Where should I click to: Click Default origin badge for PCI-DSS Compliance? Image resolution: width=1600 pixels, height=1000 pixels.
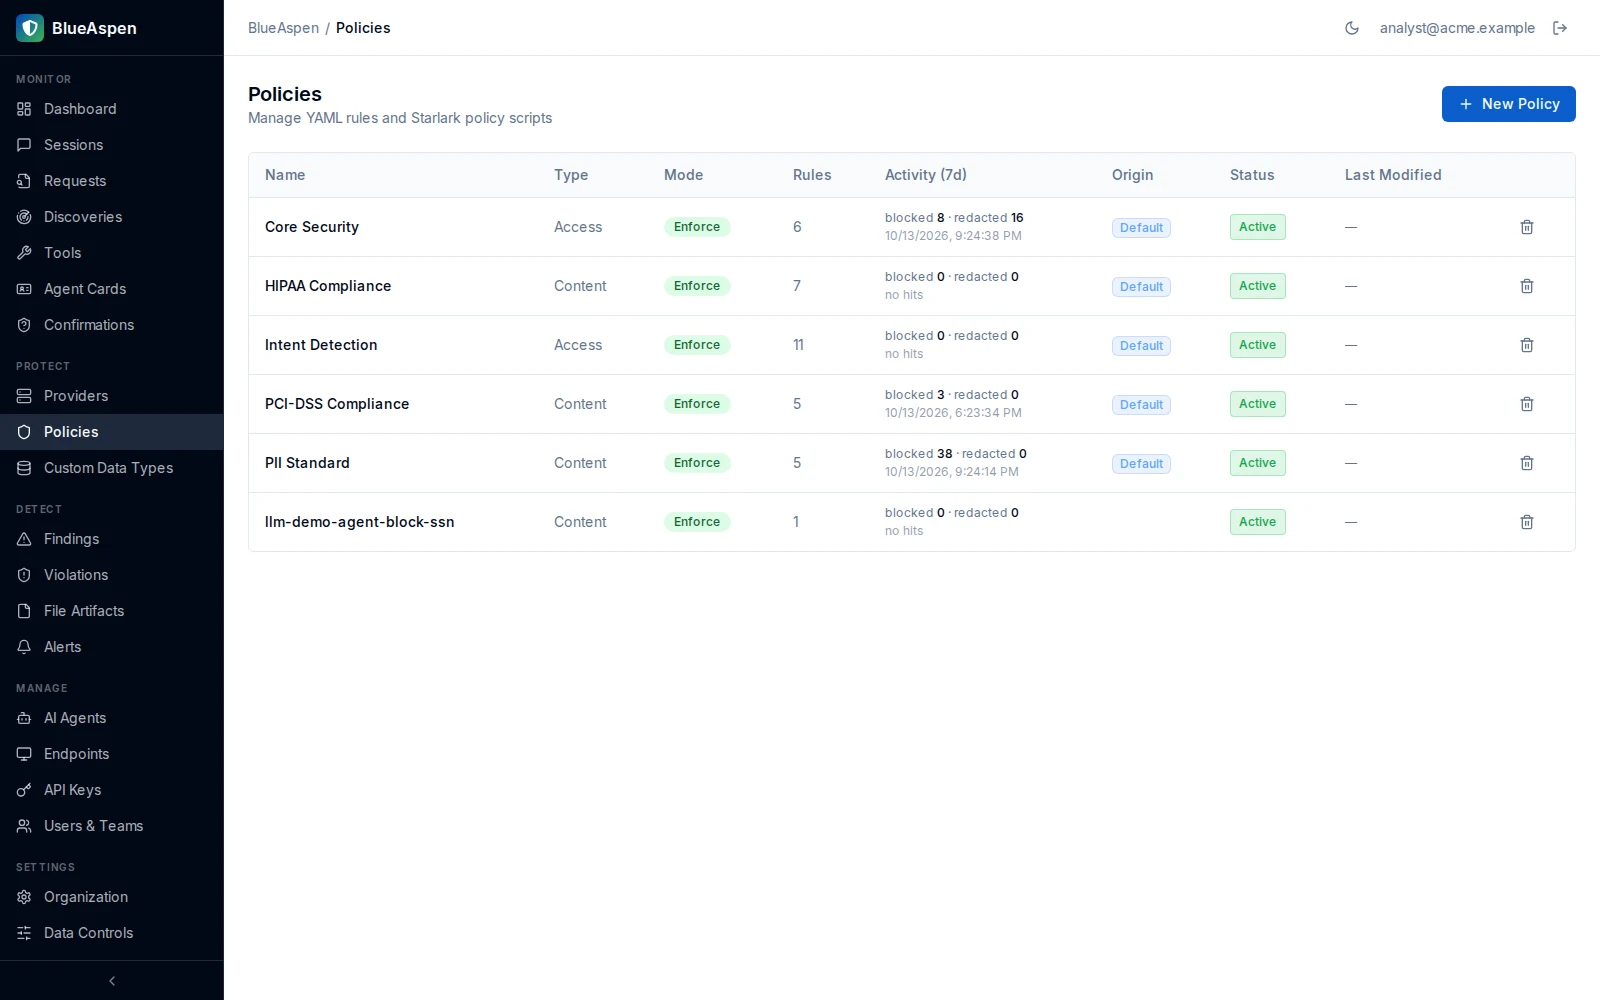coord(1141,405)
